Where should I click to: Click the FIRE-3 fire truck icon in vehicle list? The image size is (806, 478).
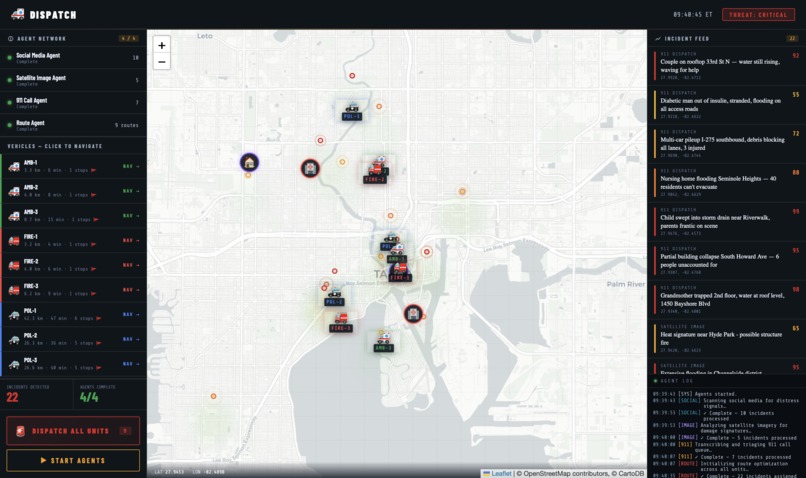point(14,290)
